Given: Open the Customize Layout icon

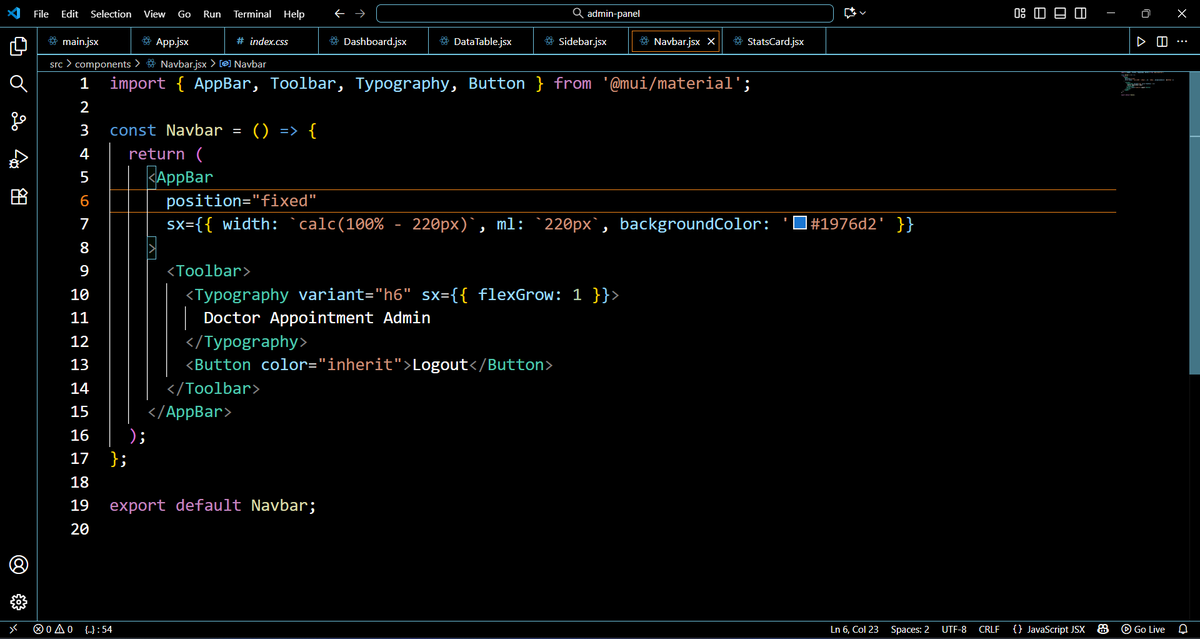Looking at the screenshot, I should (1020, 13).
